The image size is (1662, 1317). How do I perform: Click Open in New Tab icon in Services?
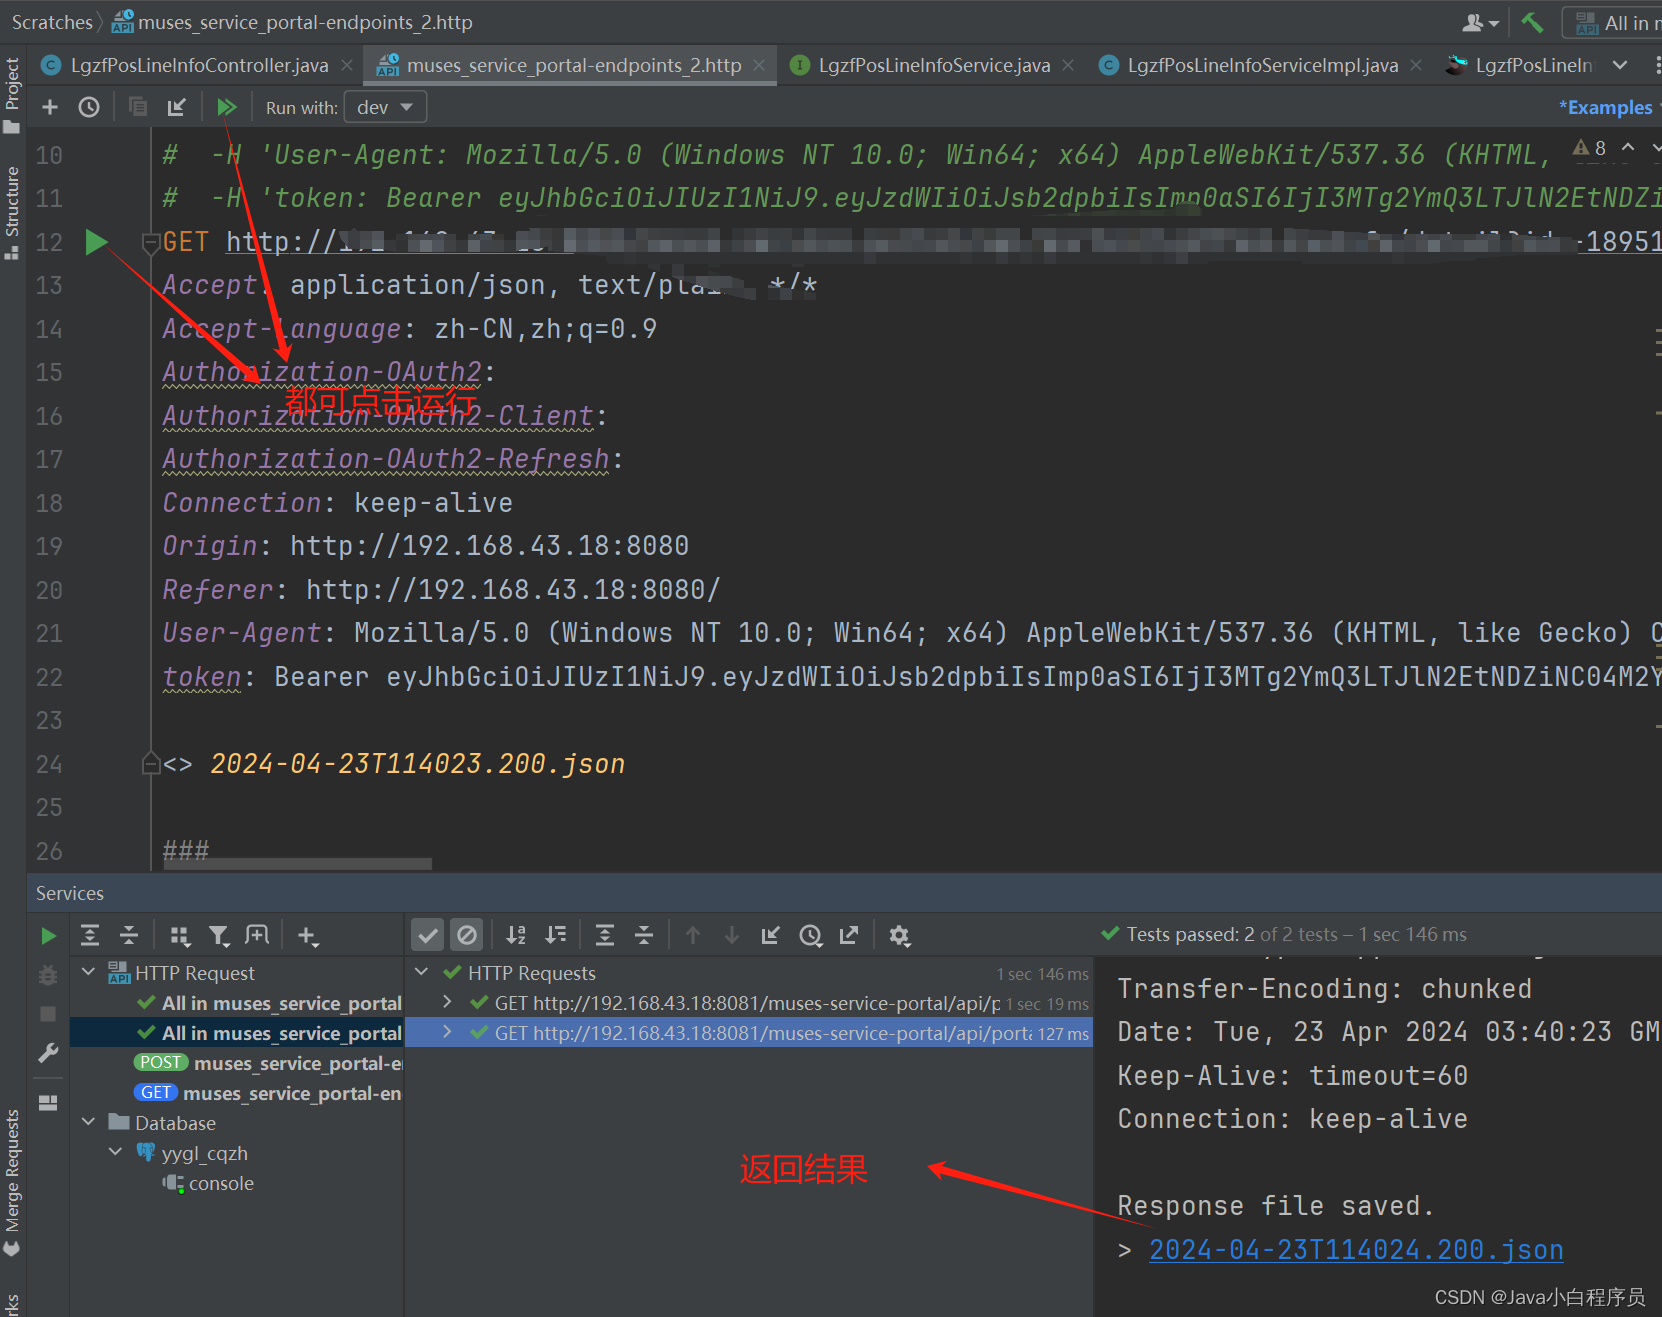258,936
